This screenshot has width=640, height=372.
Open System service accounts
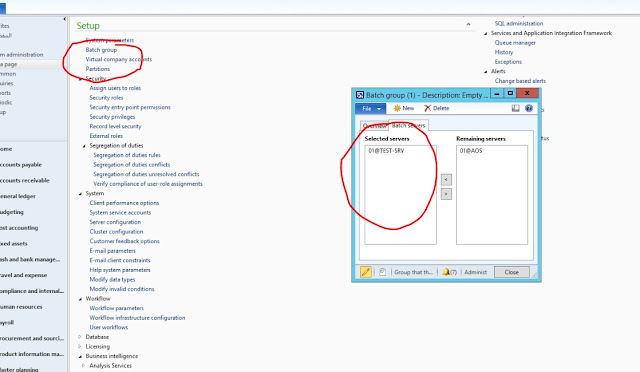click(x=120, y=213)
